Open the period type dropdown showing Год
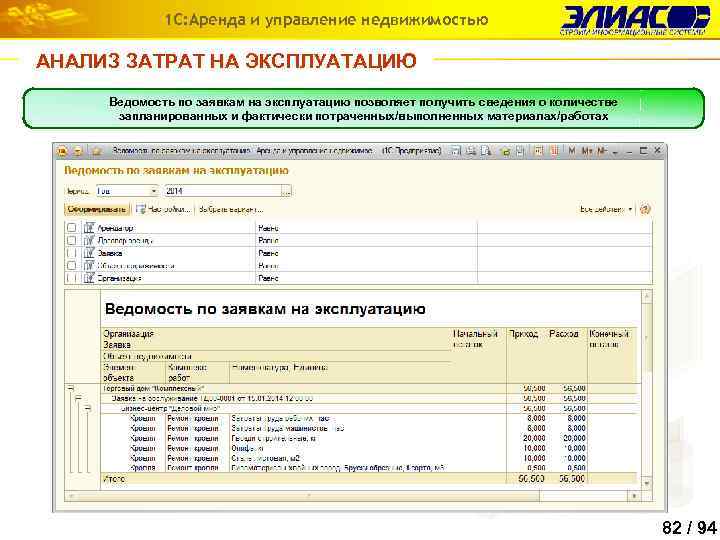 point(154,191)
